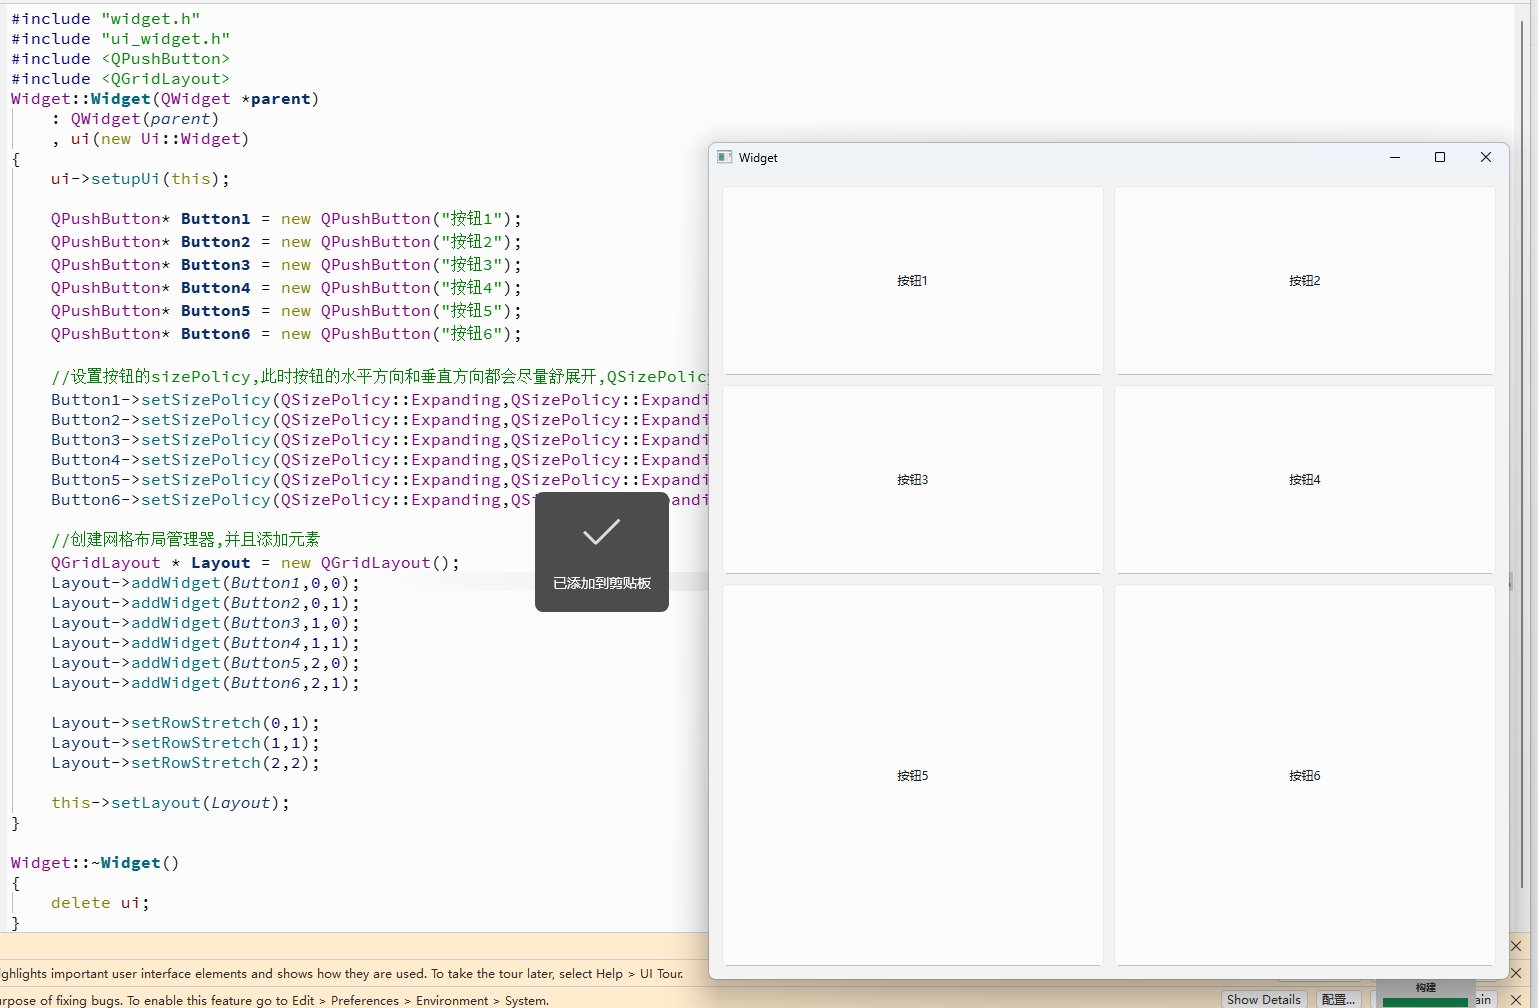The width and height of the screenshot is (1538, 1008).
Task: Click 按钮4 in the Widget window
Action: click(1304, 479)
